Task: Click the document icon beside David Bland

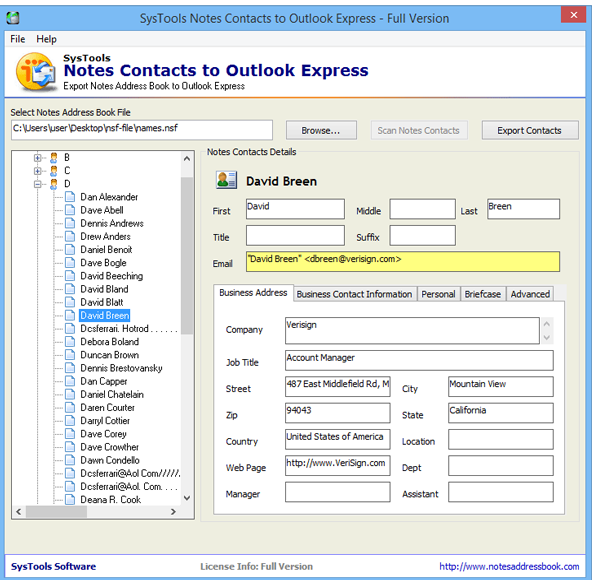Action: click(x=70, y=289)
